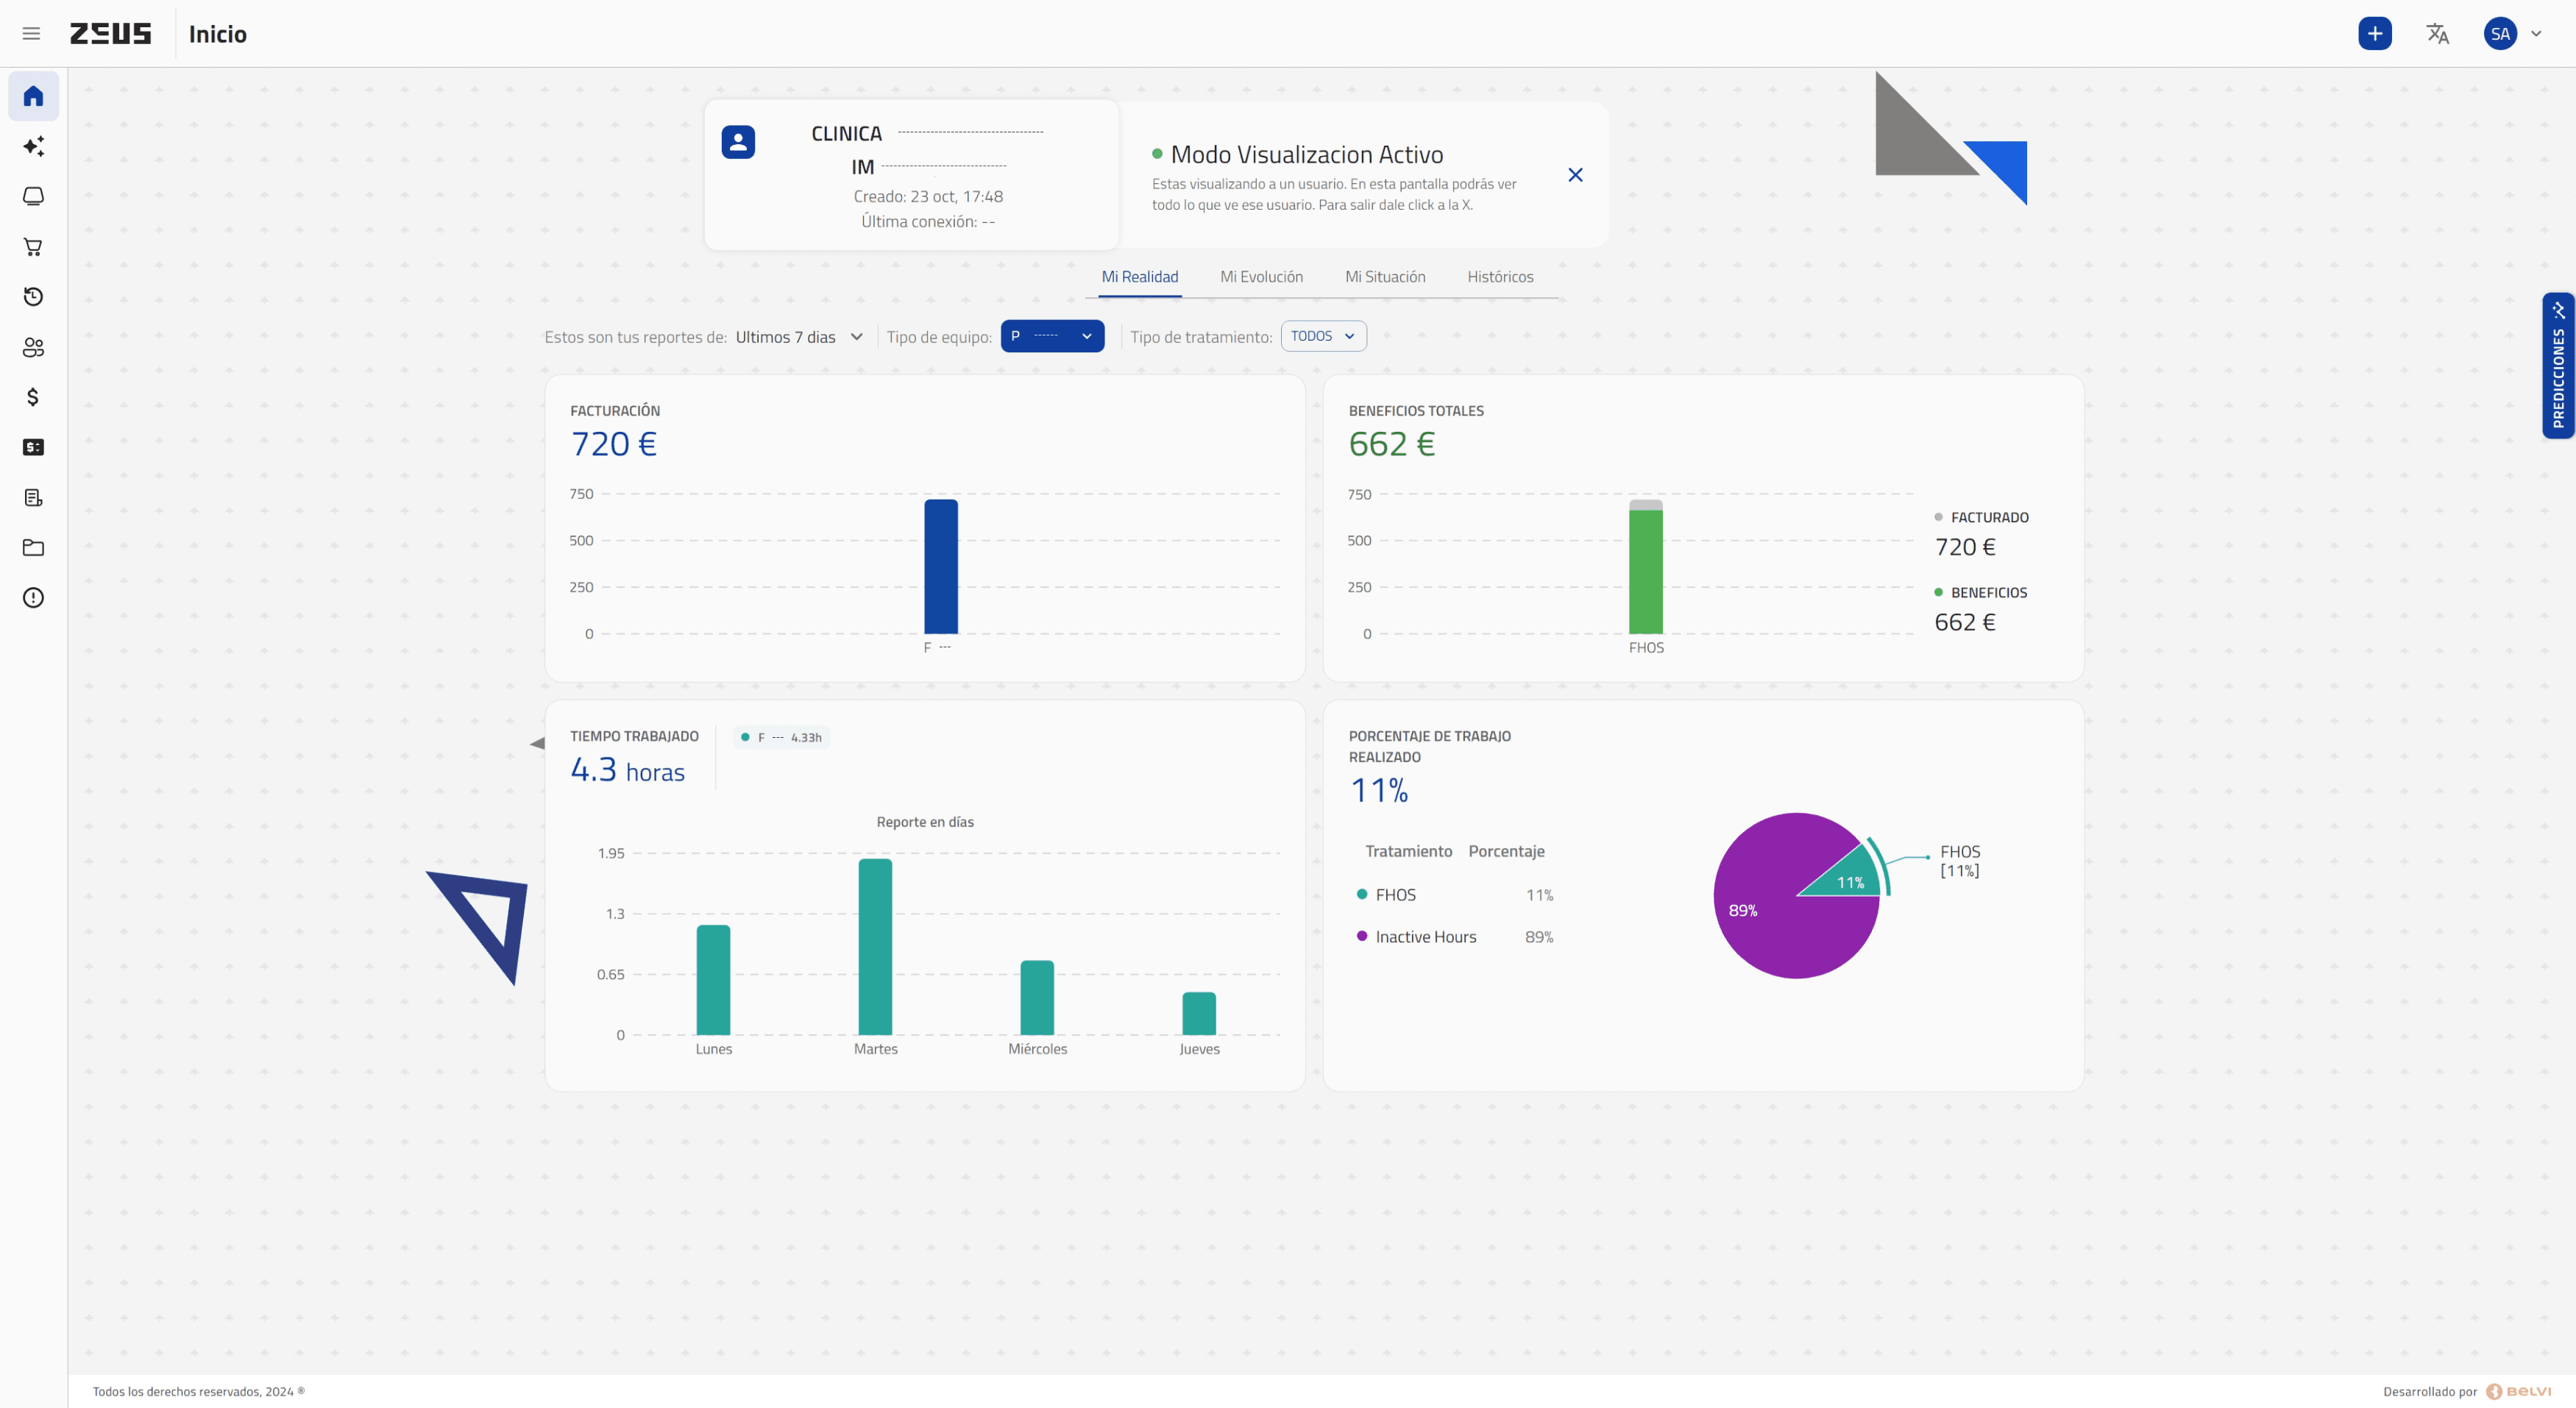
Task: Click the blue plus button
Action: (2374, 34)
